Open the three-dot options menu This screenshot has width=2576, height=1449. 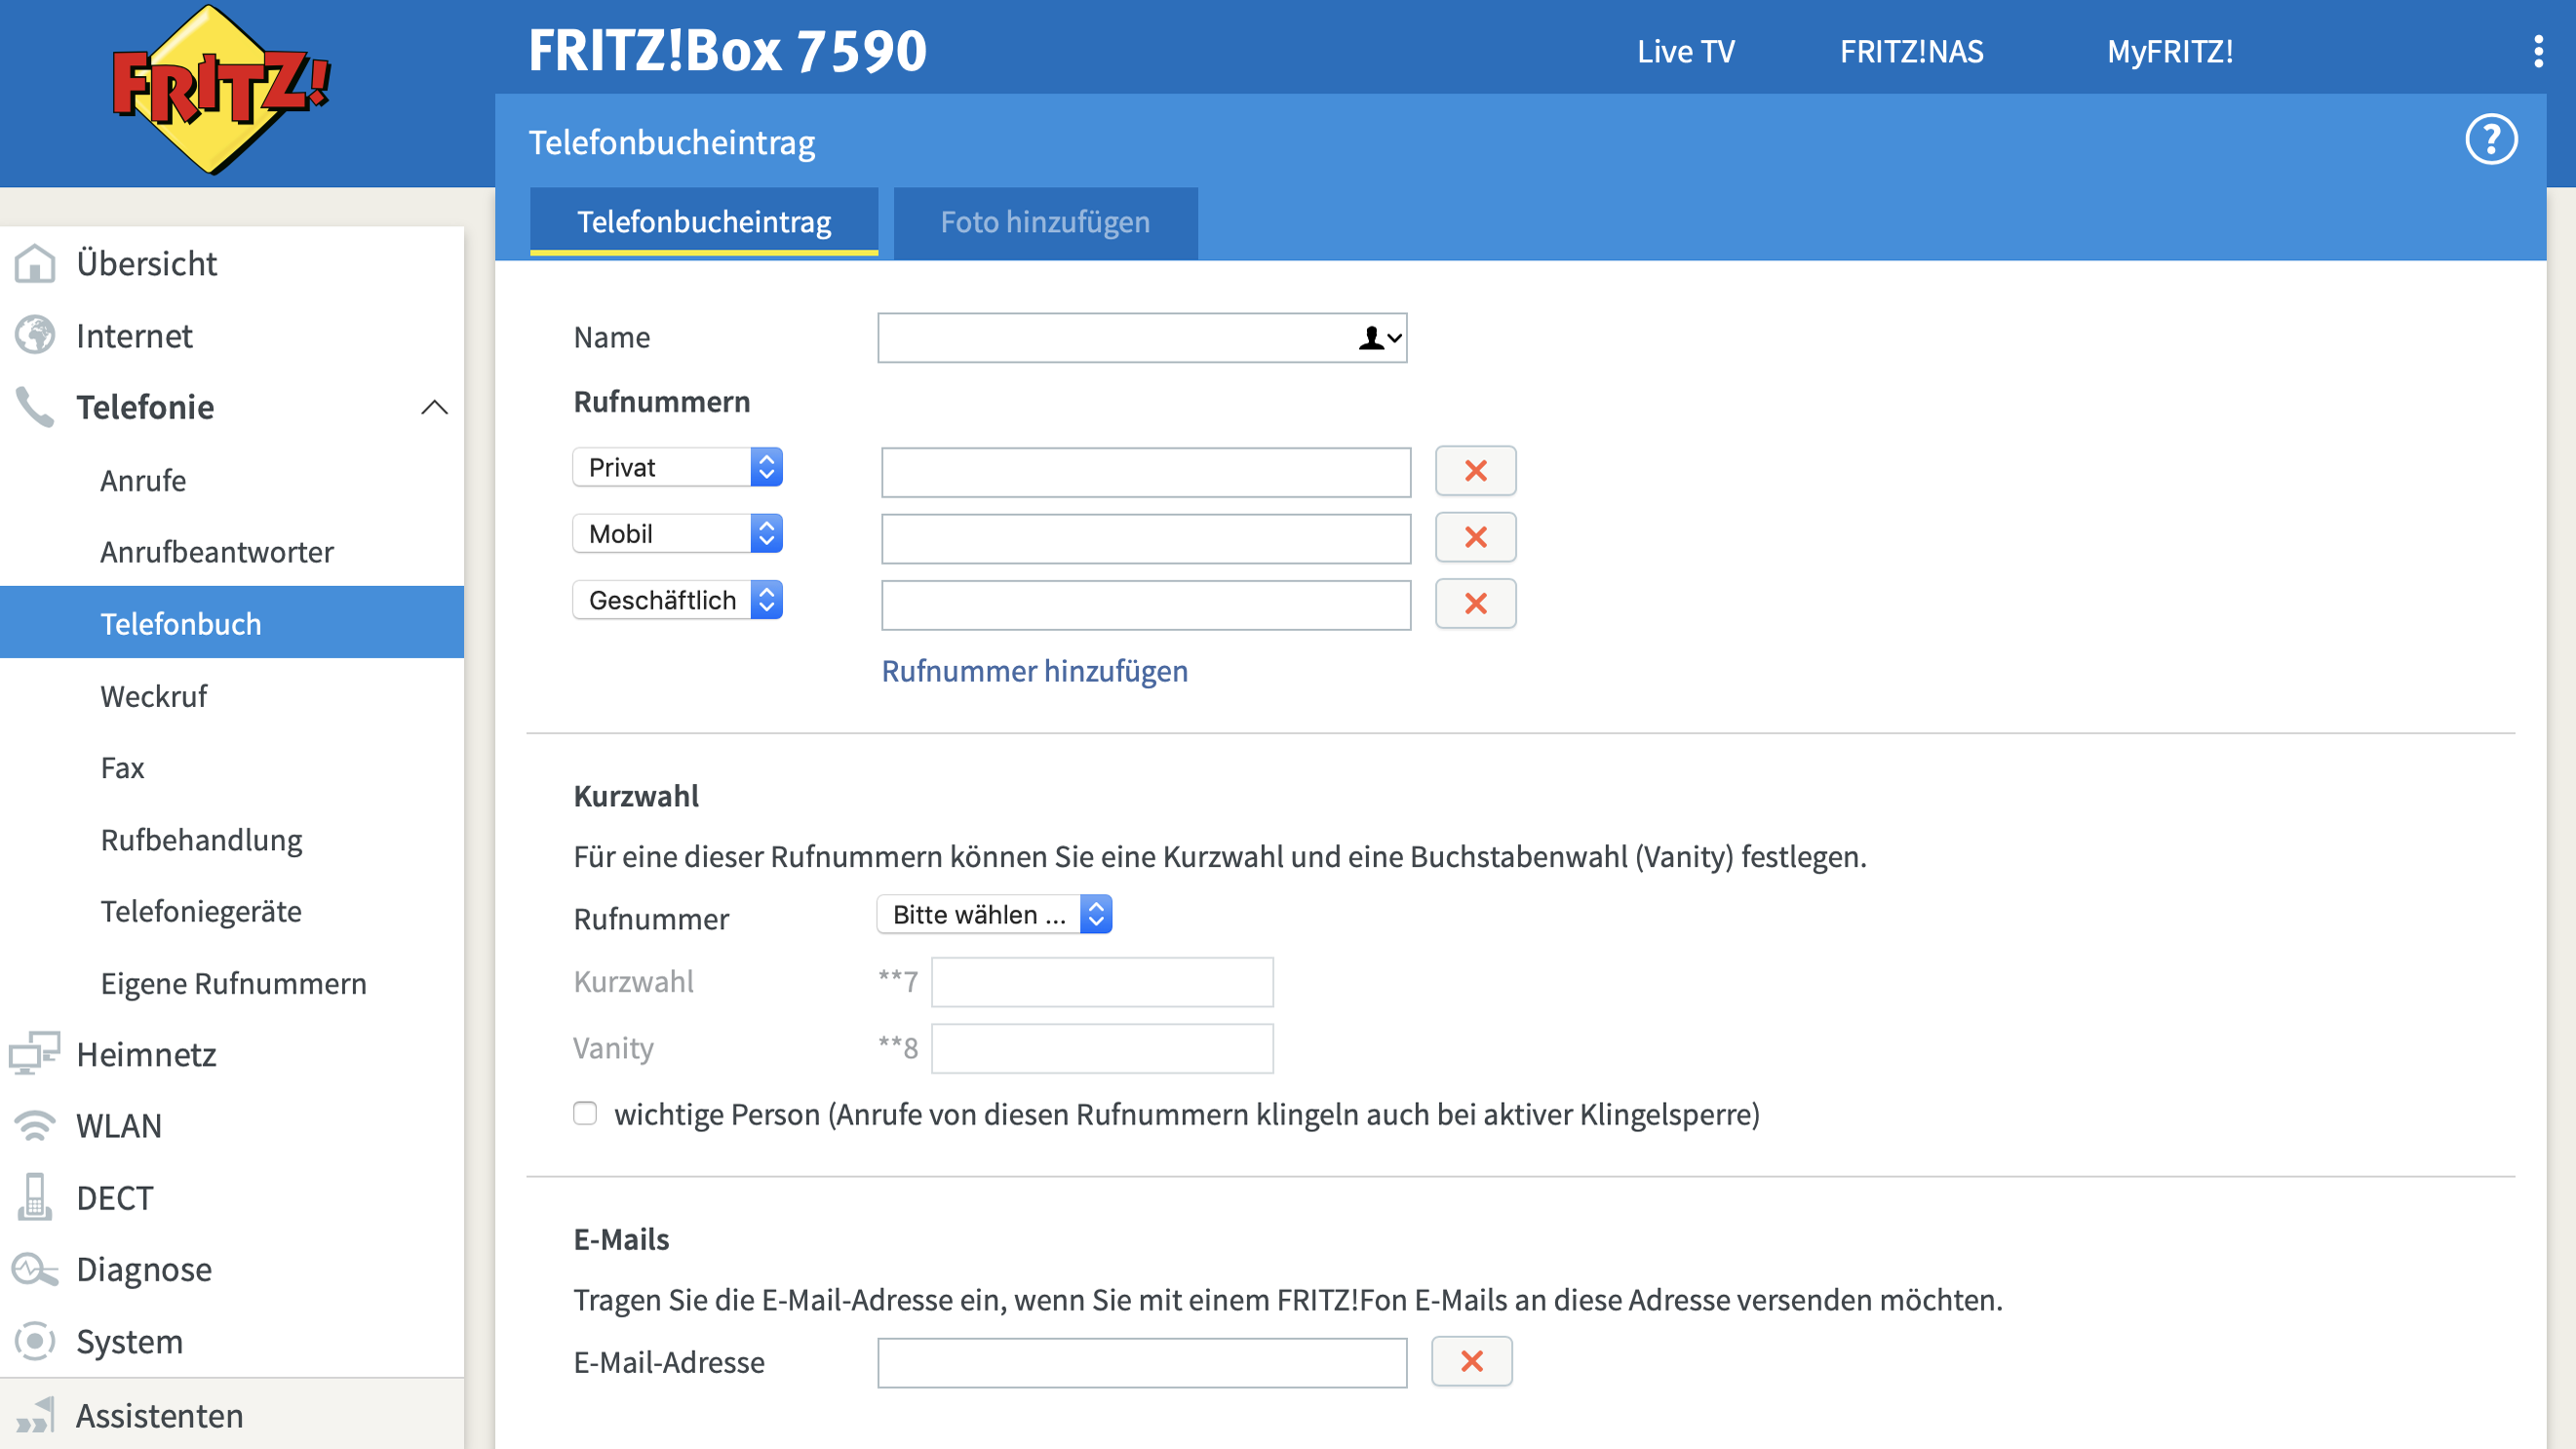(x=2538, y=51)
